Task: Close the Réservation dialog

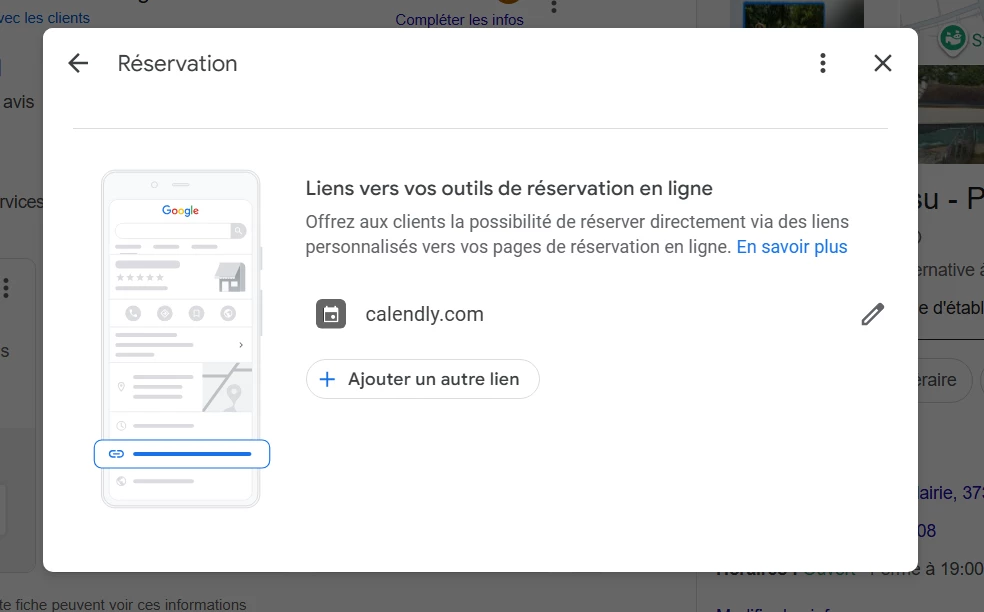Action: point(882,63)
